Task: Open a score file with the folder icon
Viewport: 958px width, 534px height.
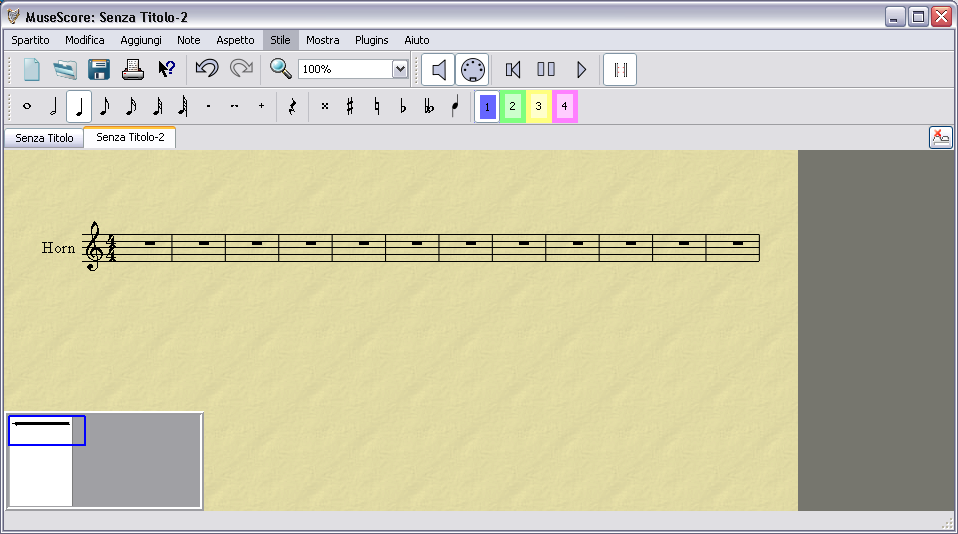Action: coord(65,70)
